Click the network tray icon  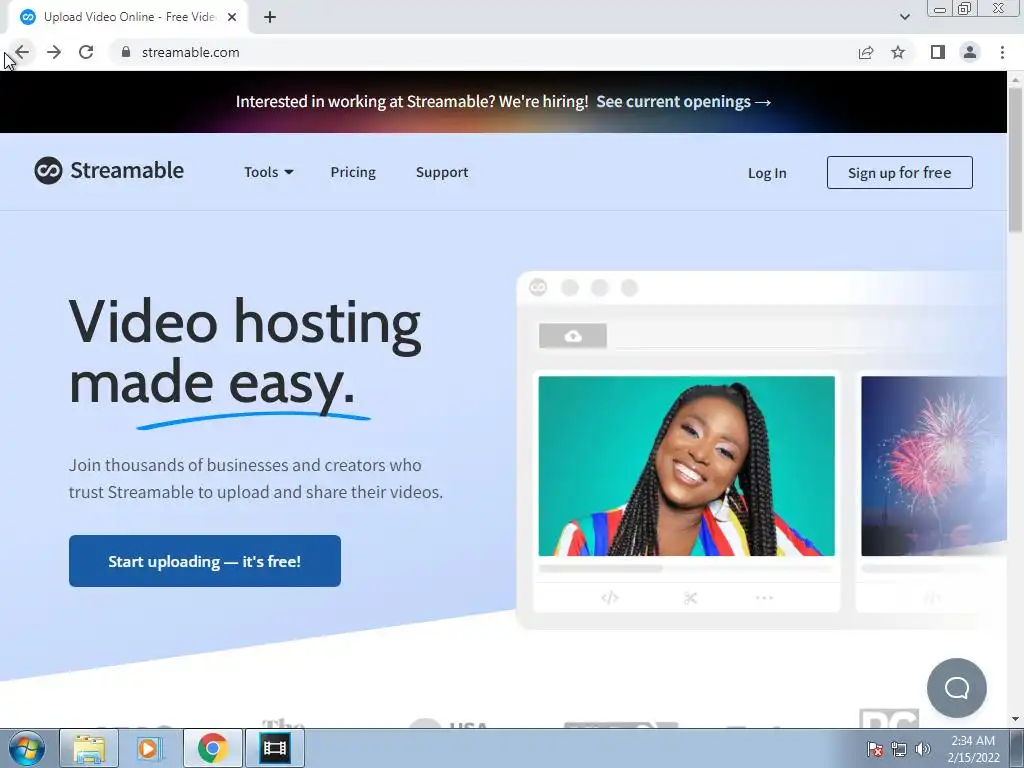point(899,749)
